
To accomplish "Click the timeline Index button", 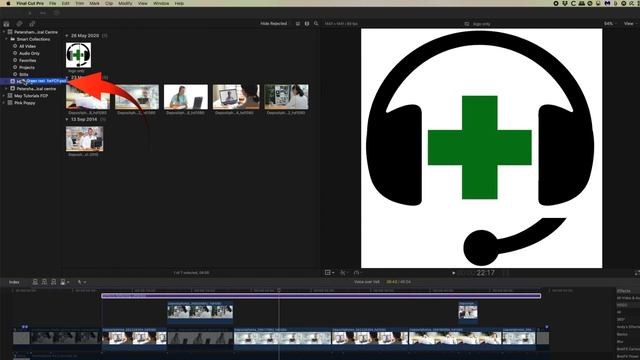I will 14,282.
